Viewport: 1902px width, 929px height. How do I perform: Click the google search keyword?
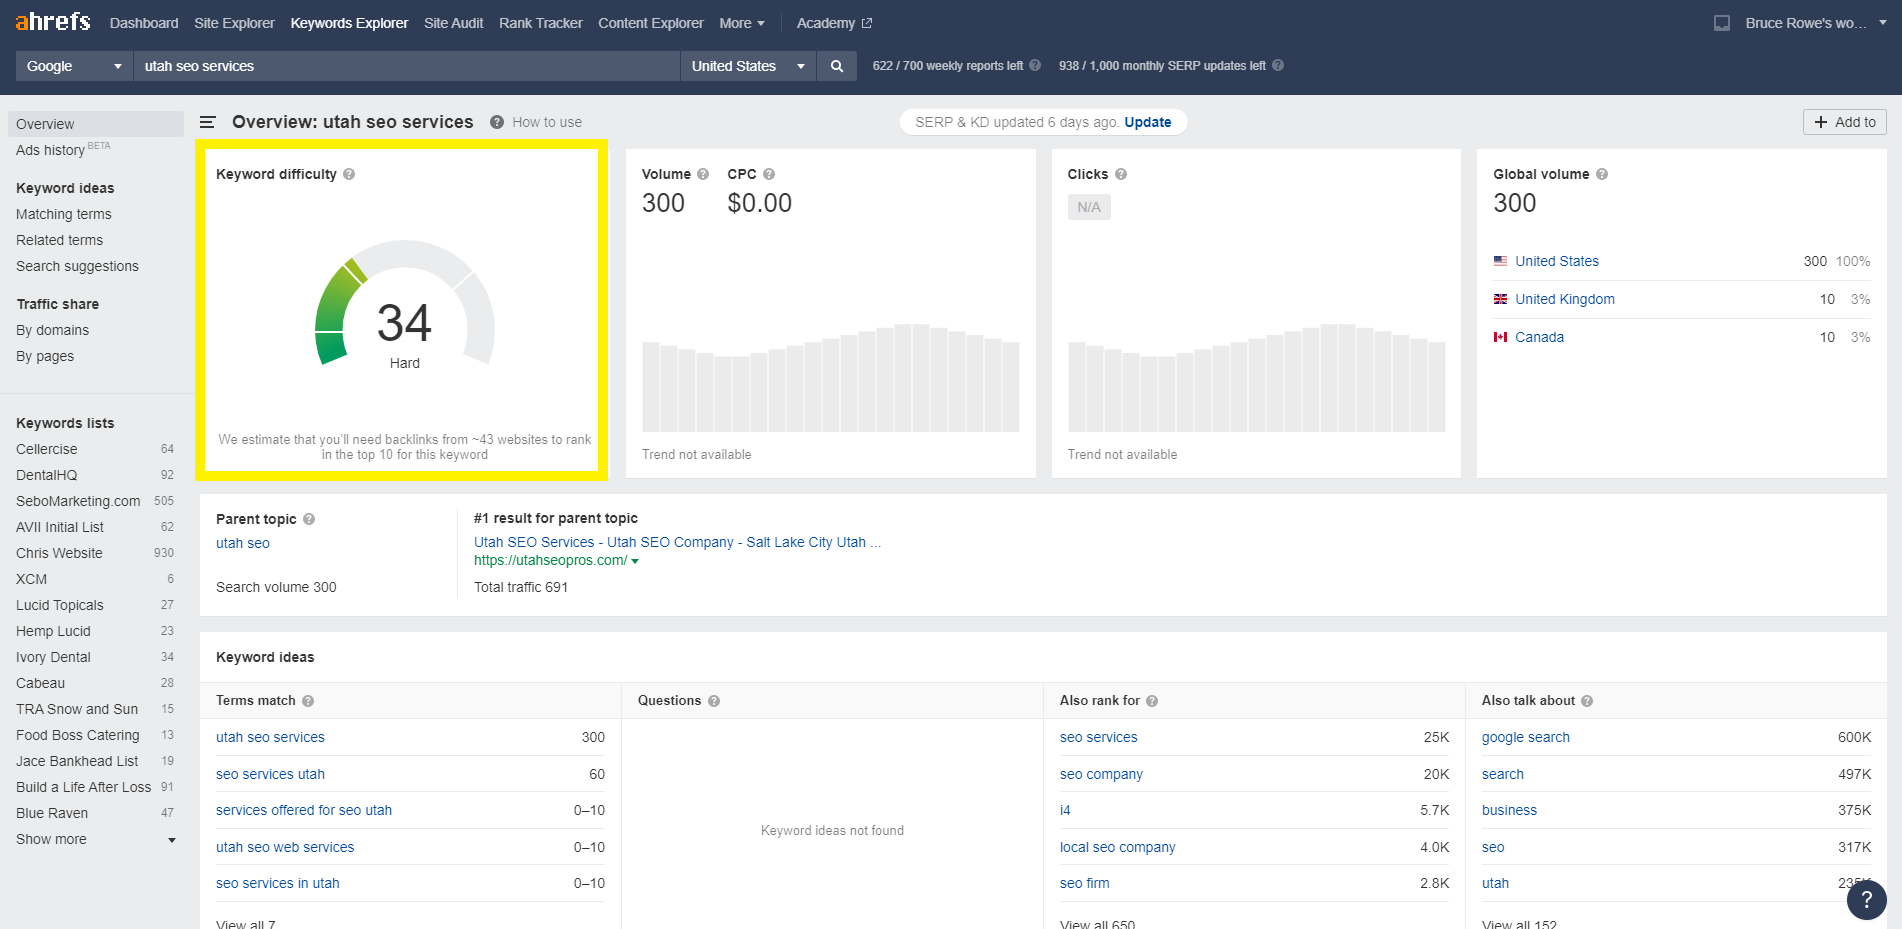[1525, 737]
